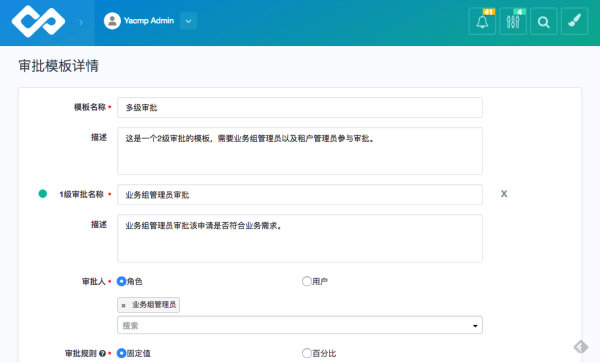Click the template 描述 text area
Screen dimensions: 600x363
pos(300,151)
